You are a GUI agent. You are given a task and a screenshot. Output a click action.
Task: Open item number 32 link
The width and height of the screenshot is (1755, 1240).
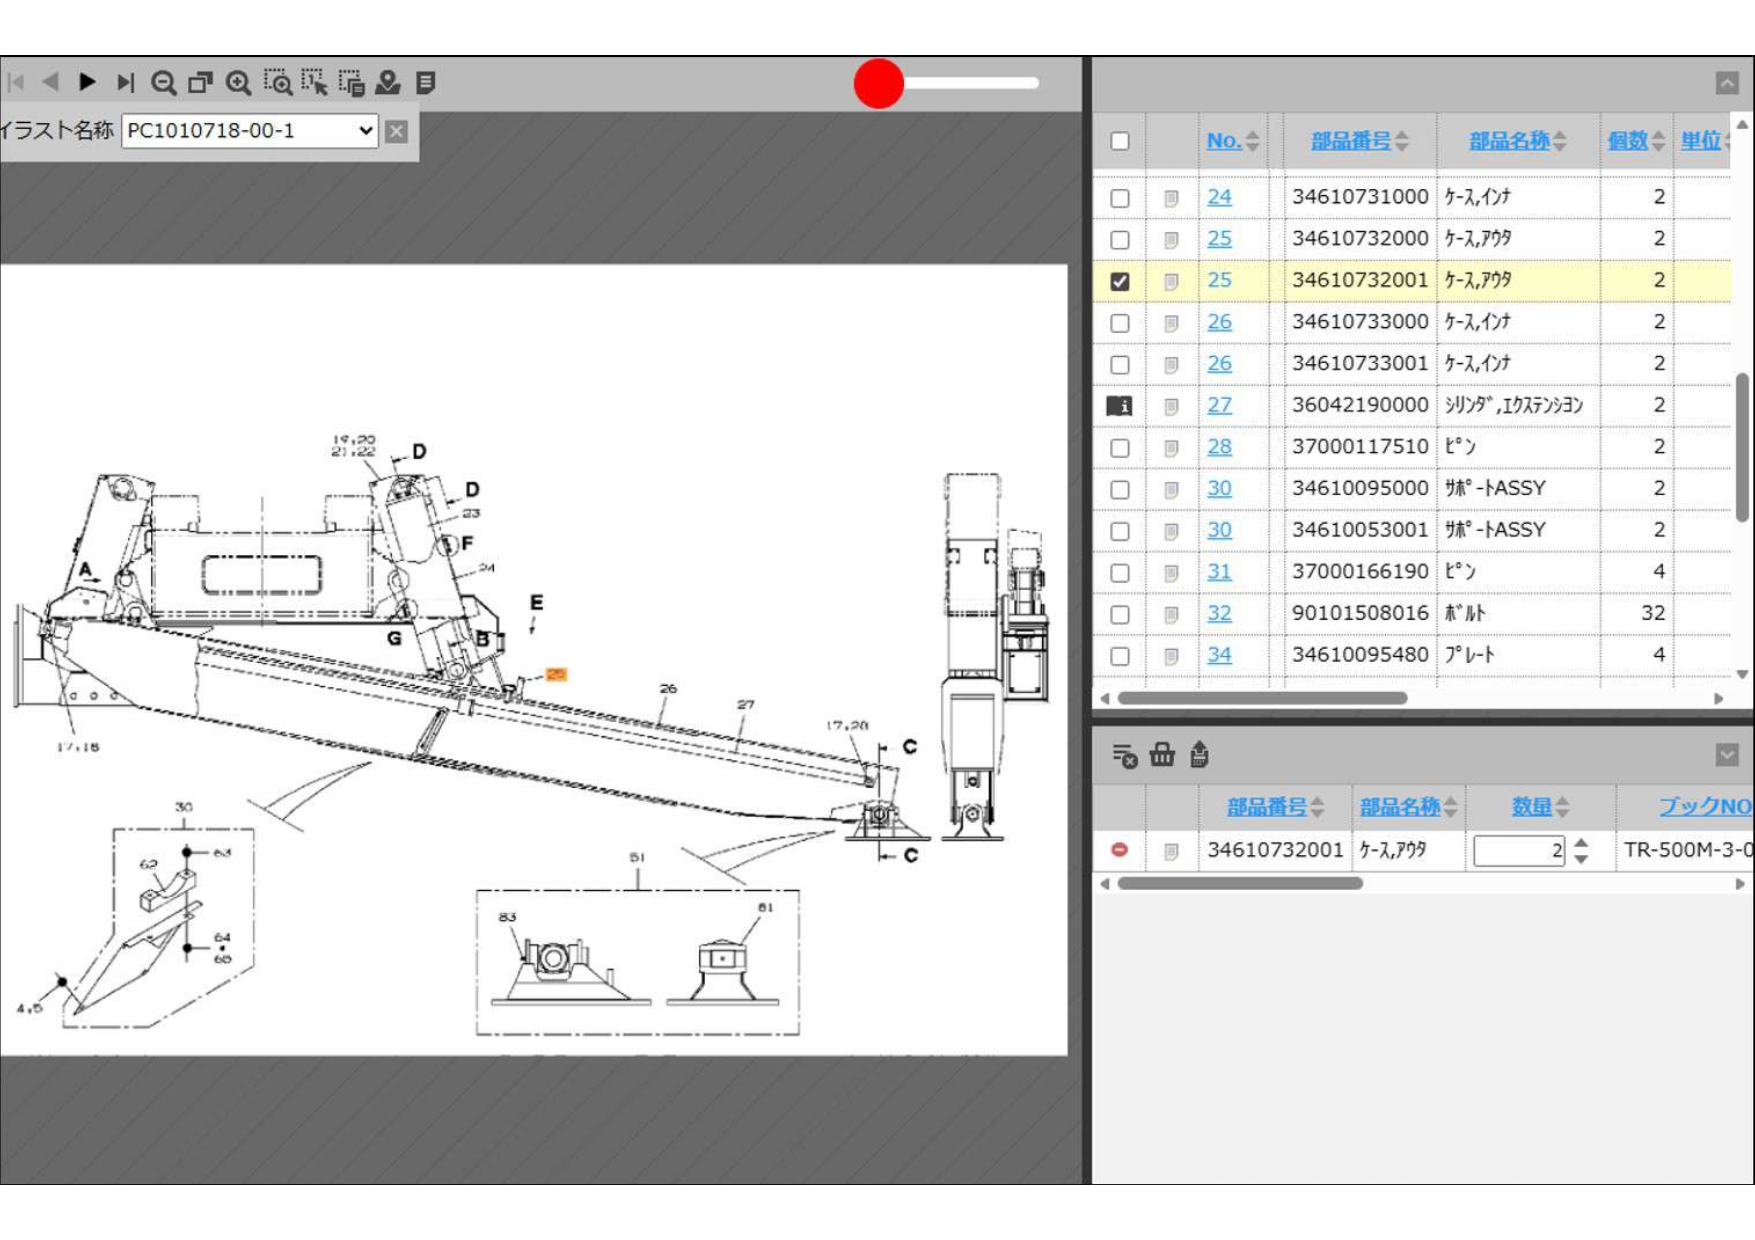tap(1219, 614)
